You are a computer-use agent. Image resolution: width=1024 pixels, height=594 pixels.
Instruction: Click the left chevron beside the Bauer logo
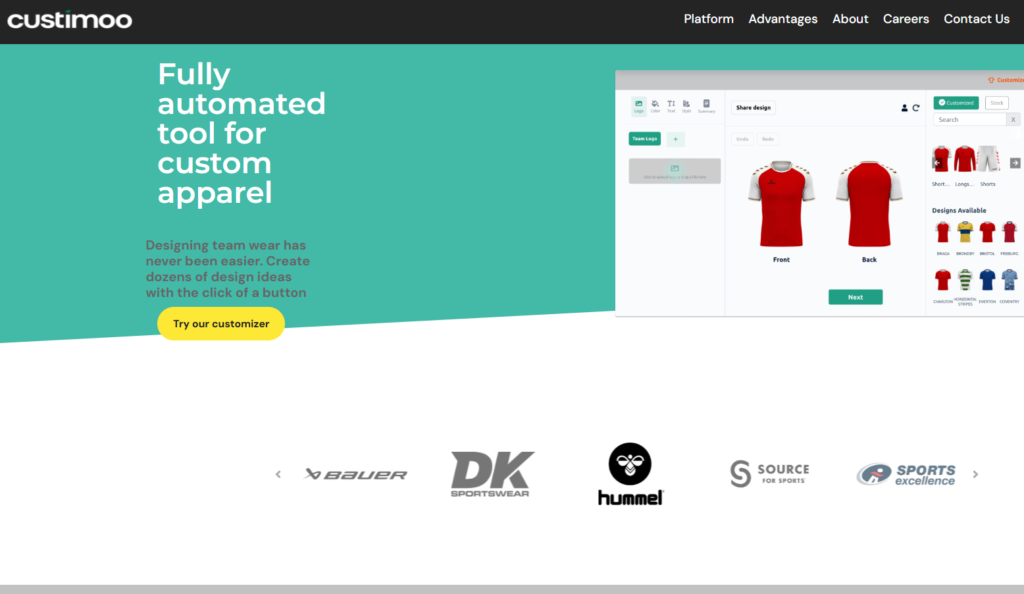(x=278, y=474)
